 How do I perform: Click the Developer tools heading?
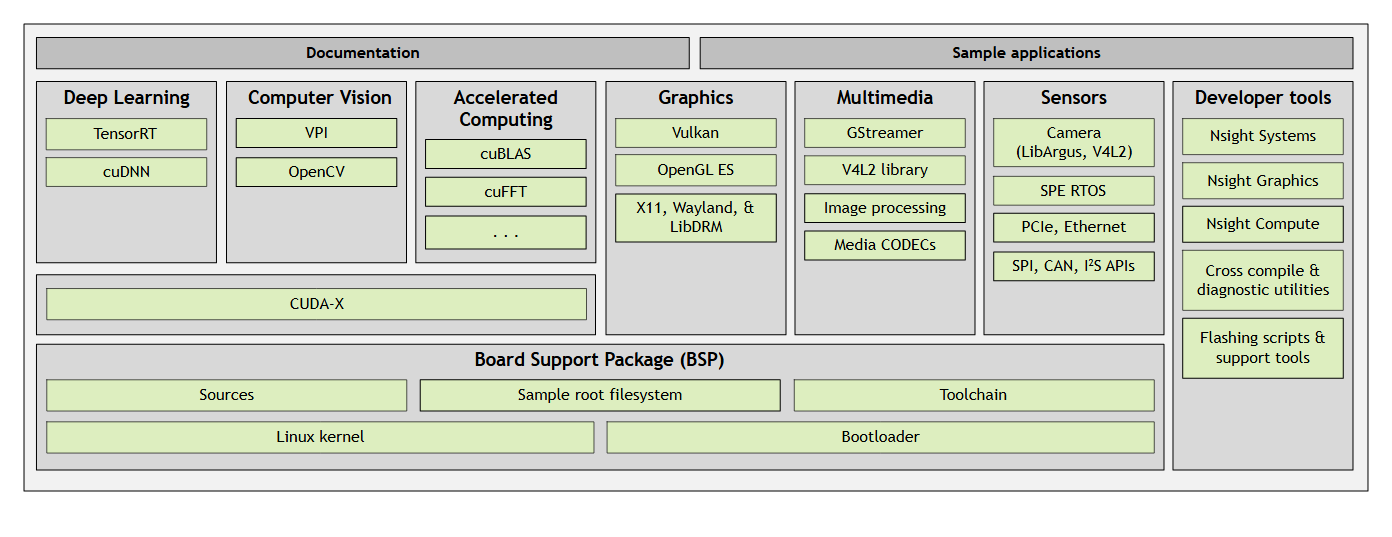(1263, 98)
